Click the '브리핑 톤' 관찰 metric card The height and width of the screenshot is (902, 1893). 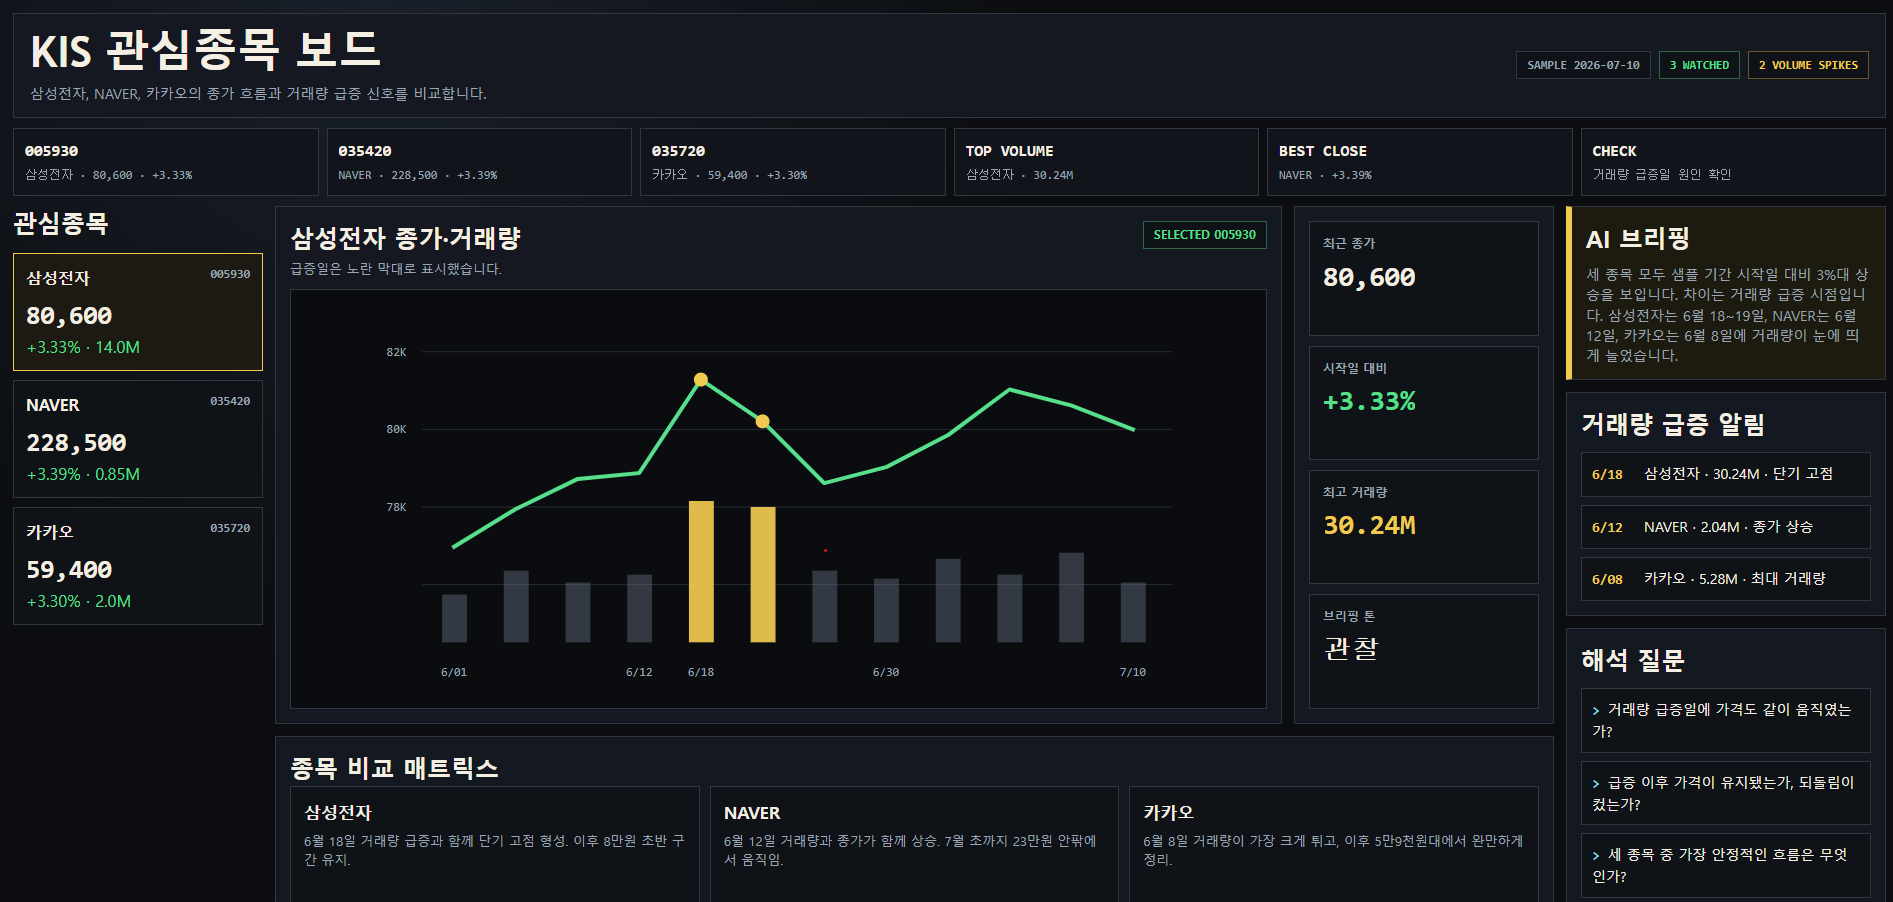(1424, 651)
